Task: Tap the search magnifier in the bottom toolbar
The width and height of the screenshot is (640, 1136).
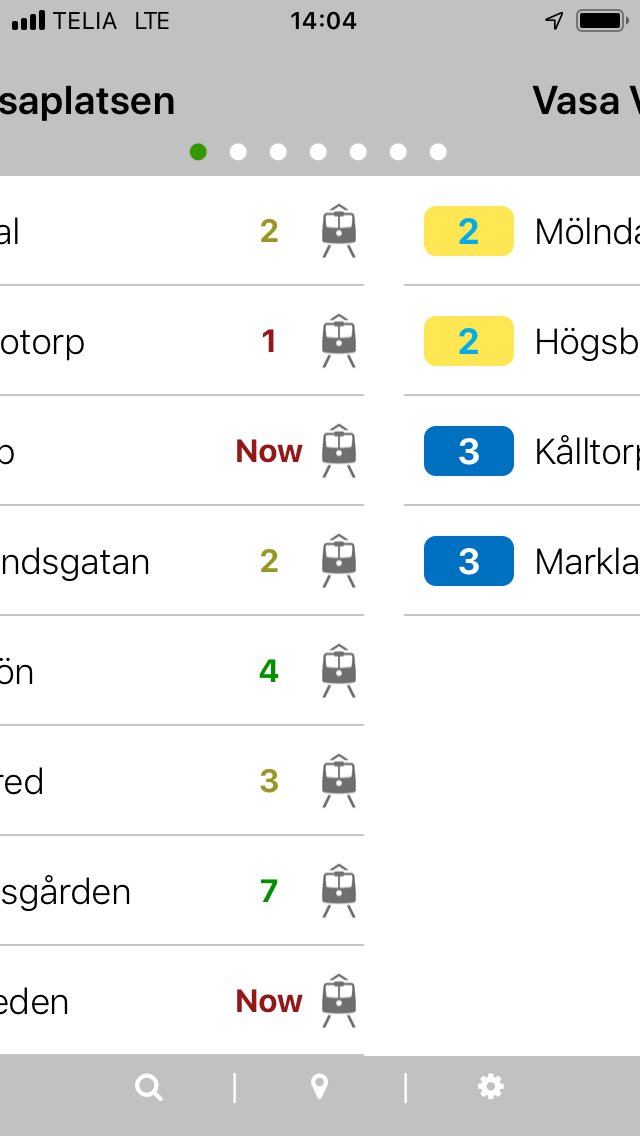Action: tap(148, 1086)
